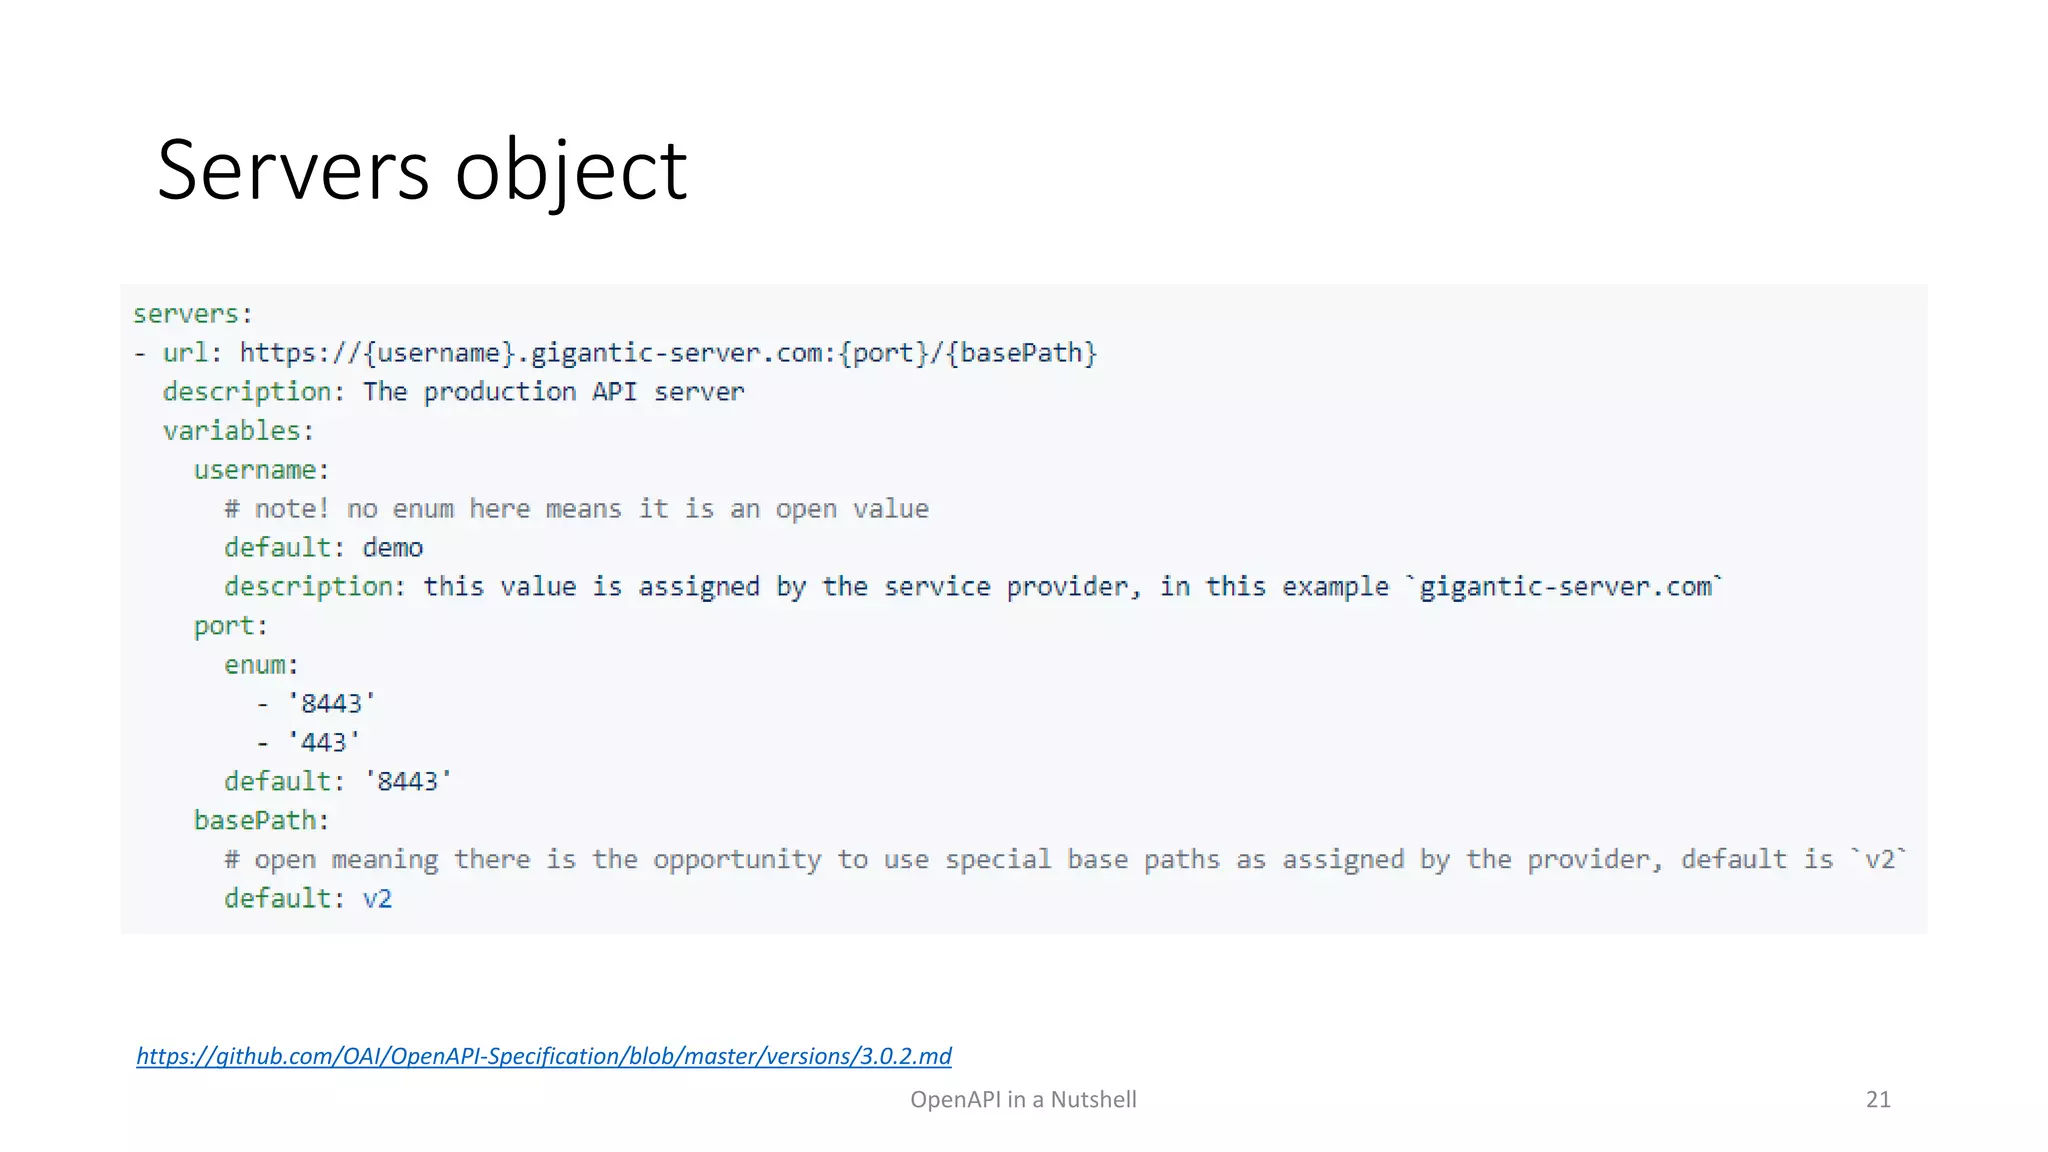Click the "default: '8443'" line

(x=338, y=781)
